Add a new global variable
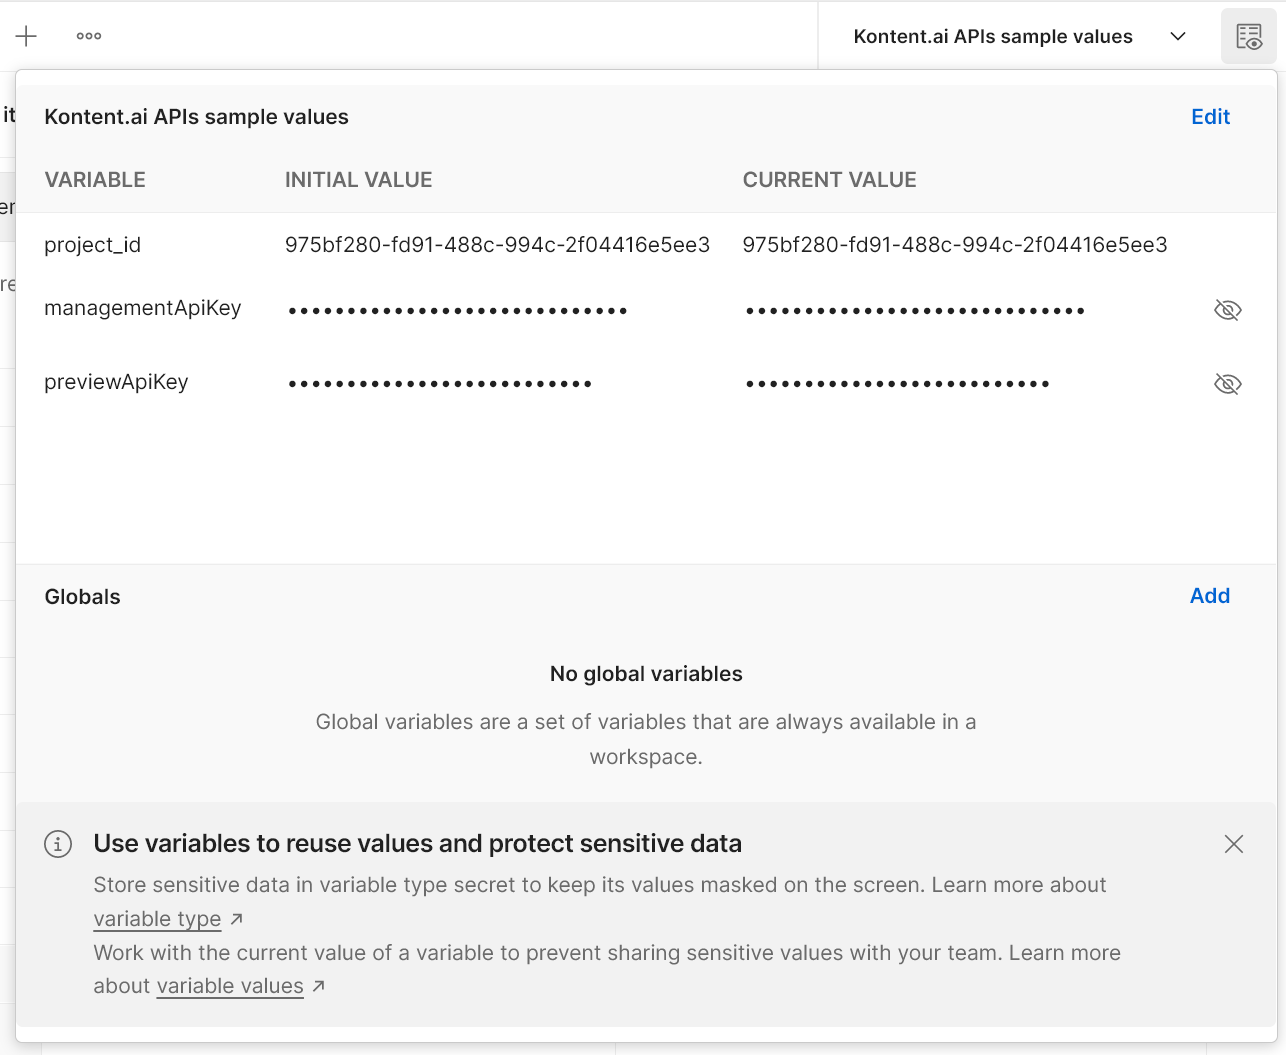Screen dimensions: 1286x1055 [x=1209, y=596]
